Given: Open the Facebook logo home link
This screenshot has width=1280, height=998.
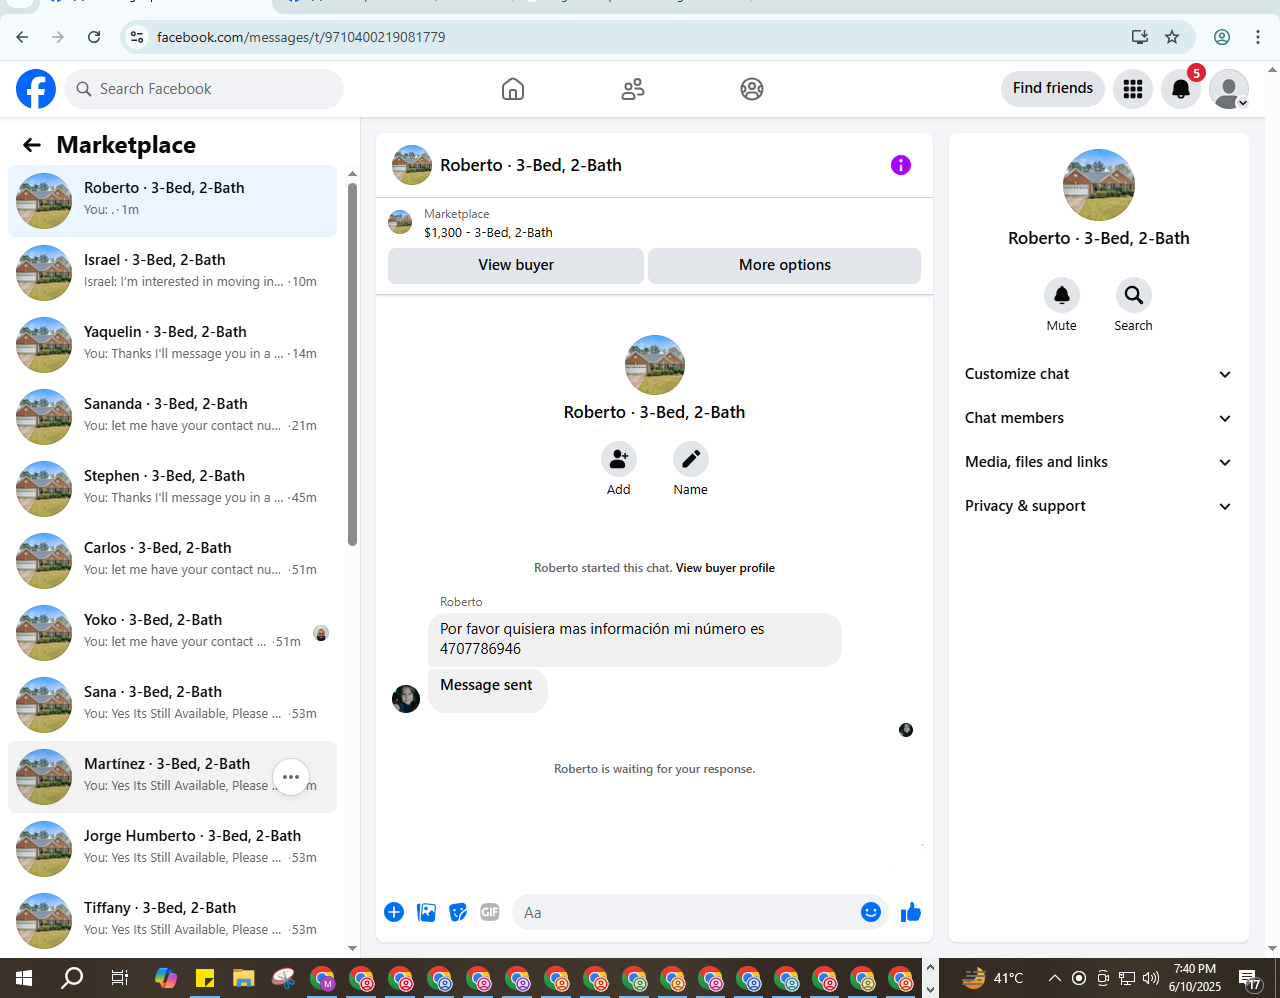Looking at the screenshot, I should [x=36, y=89].
